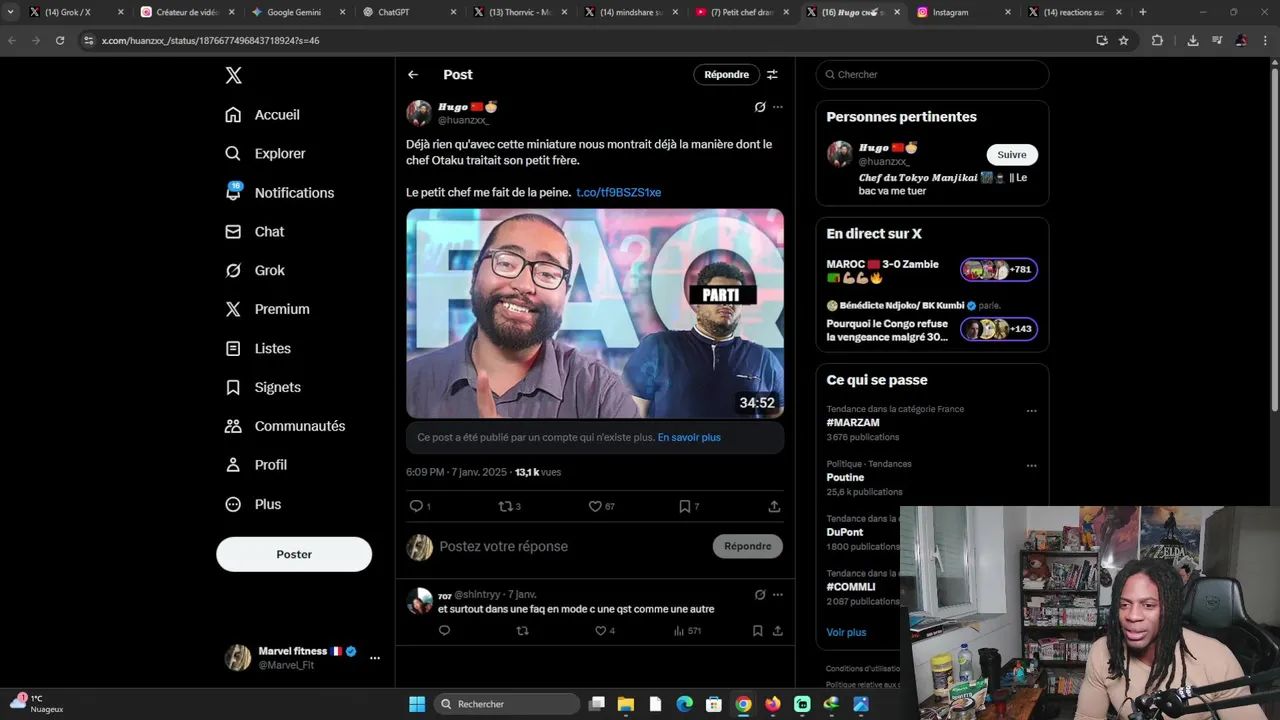Screen dimensions: 1280x720
Task: Repost shintryy's comment
Action: tap(522, 631)
